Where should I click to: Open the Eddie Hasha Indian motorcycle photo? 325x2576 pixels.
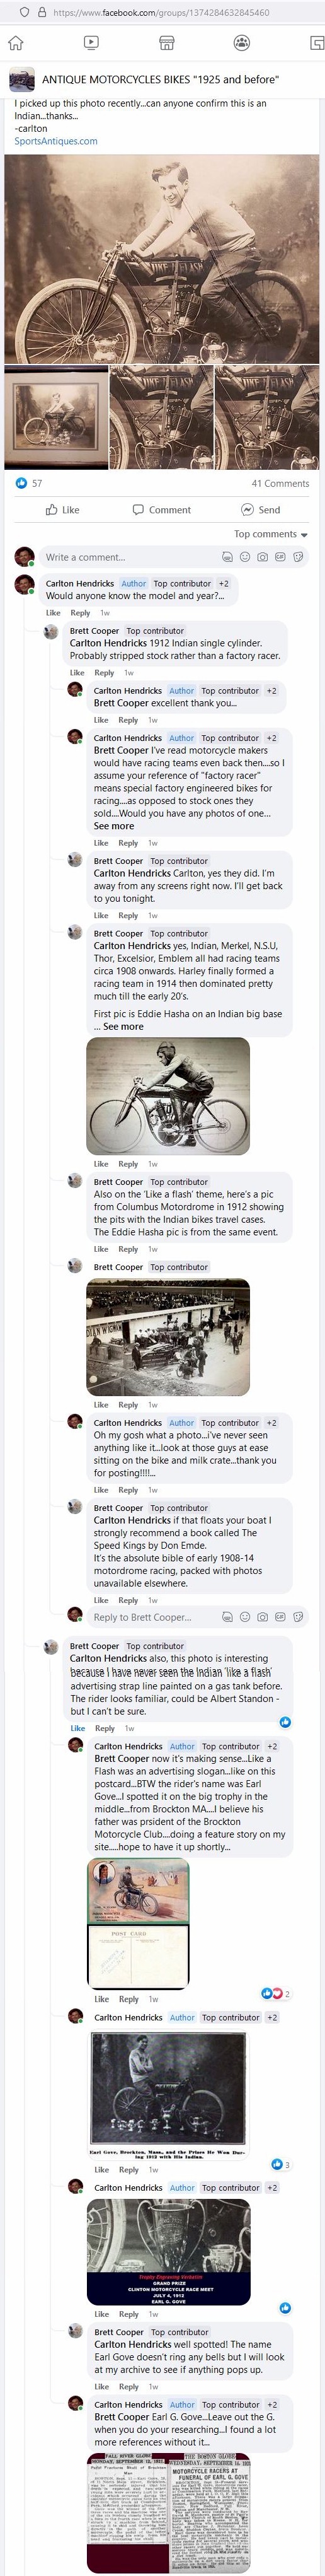coord(168,1096)
